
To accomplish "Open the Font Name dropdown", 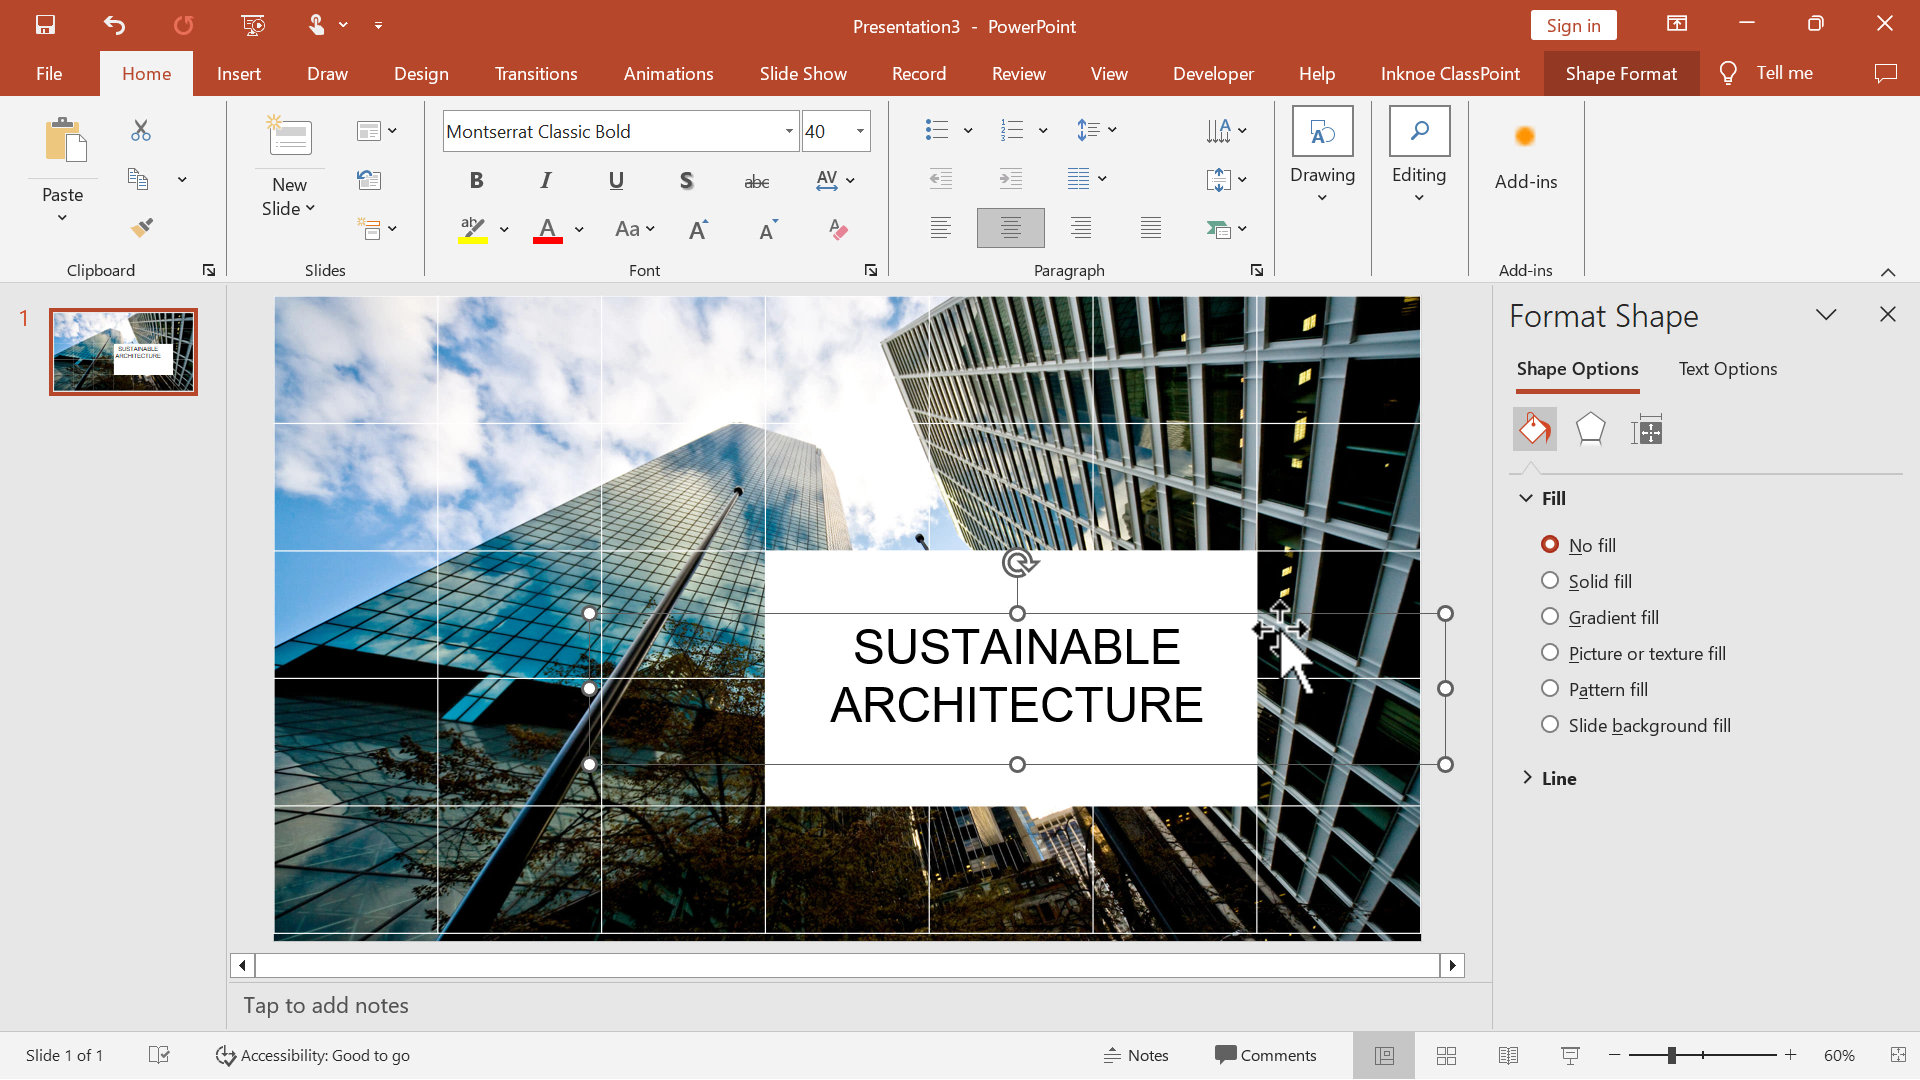I will pos(789,129).
